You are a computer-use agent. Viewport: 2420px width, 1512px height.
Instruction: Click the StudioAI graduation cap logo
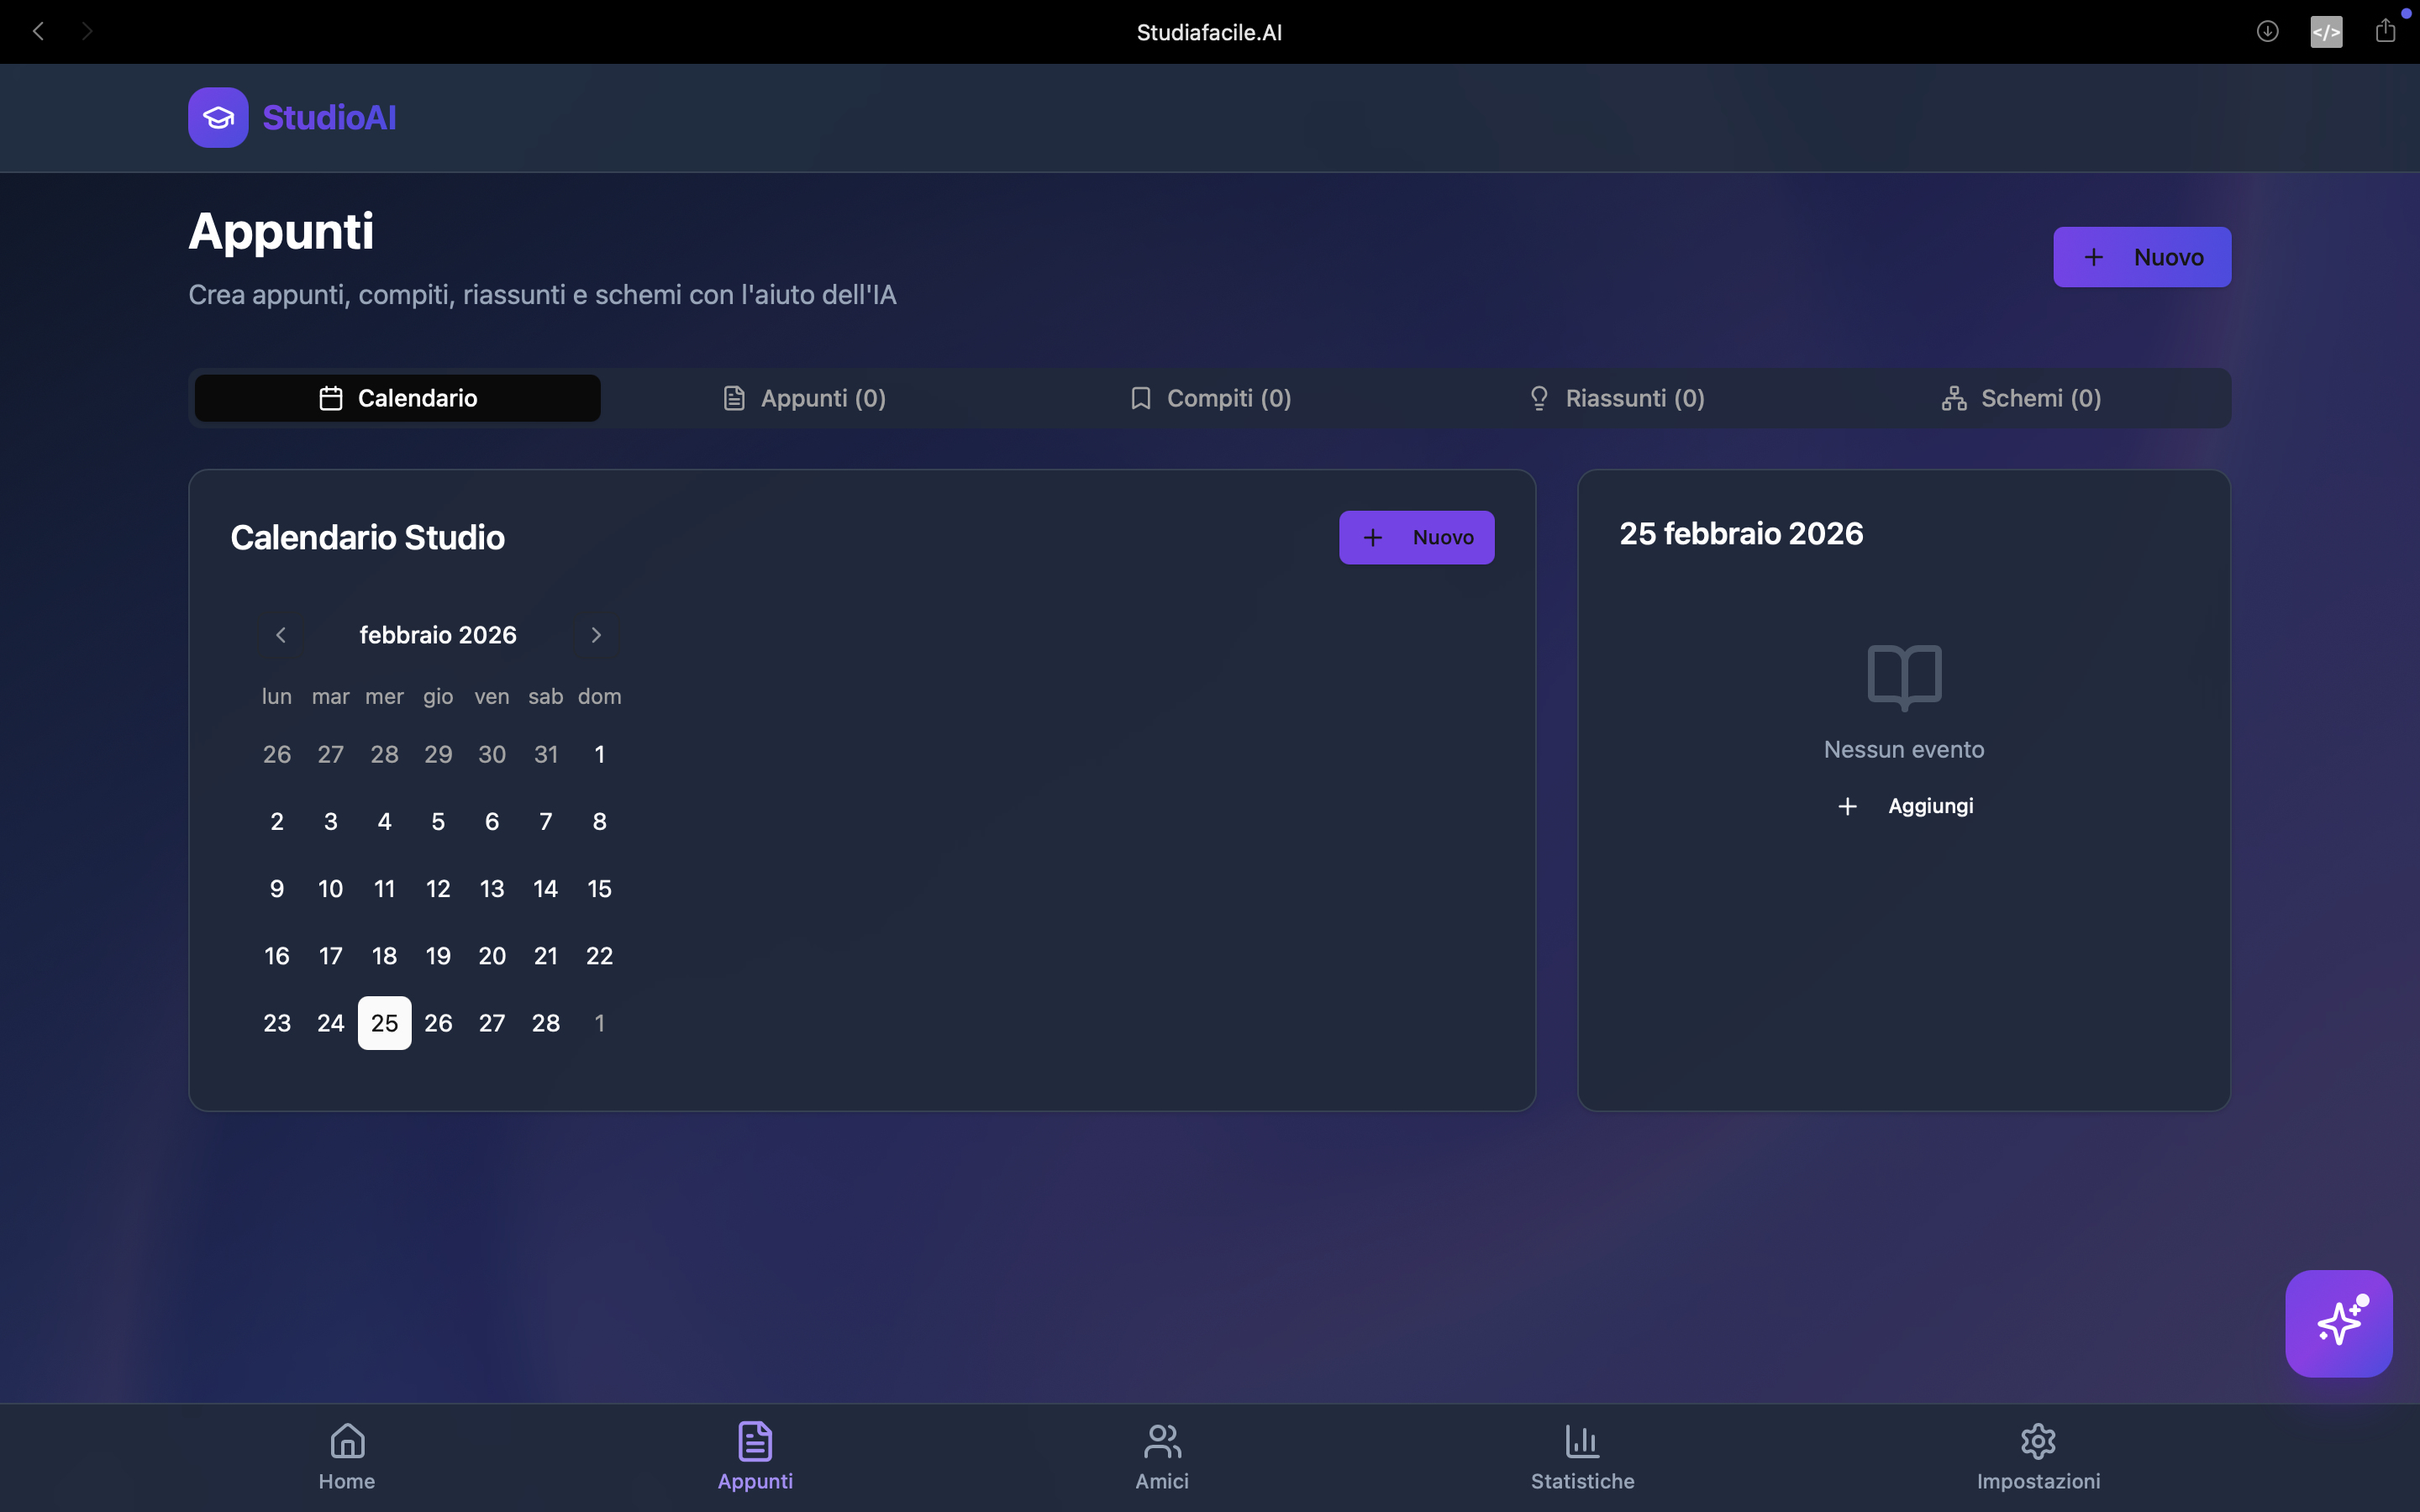(217, 117)
